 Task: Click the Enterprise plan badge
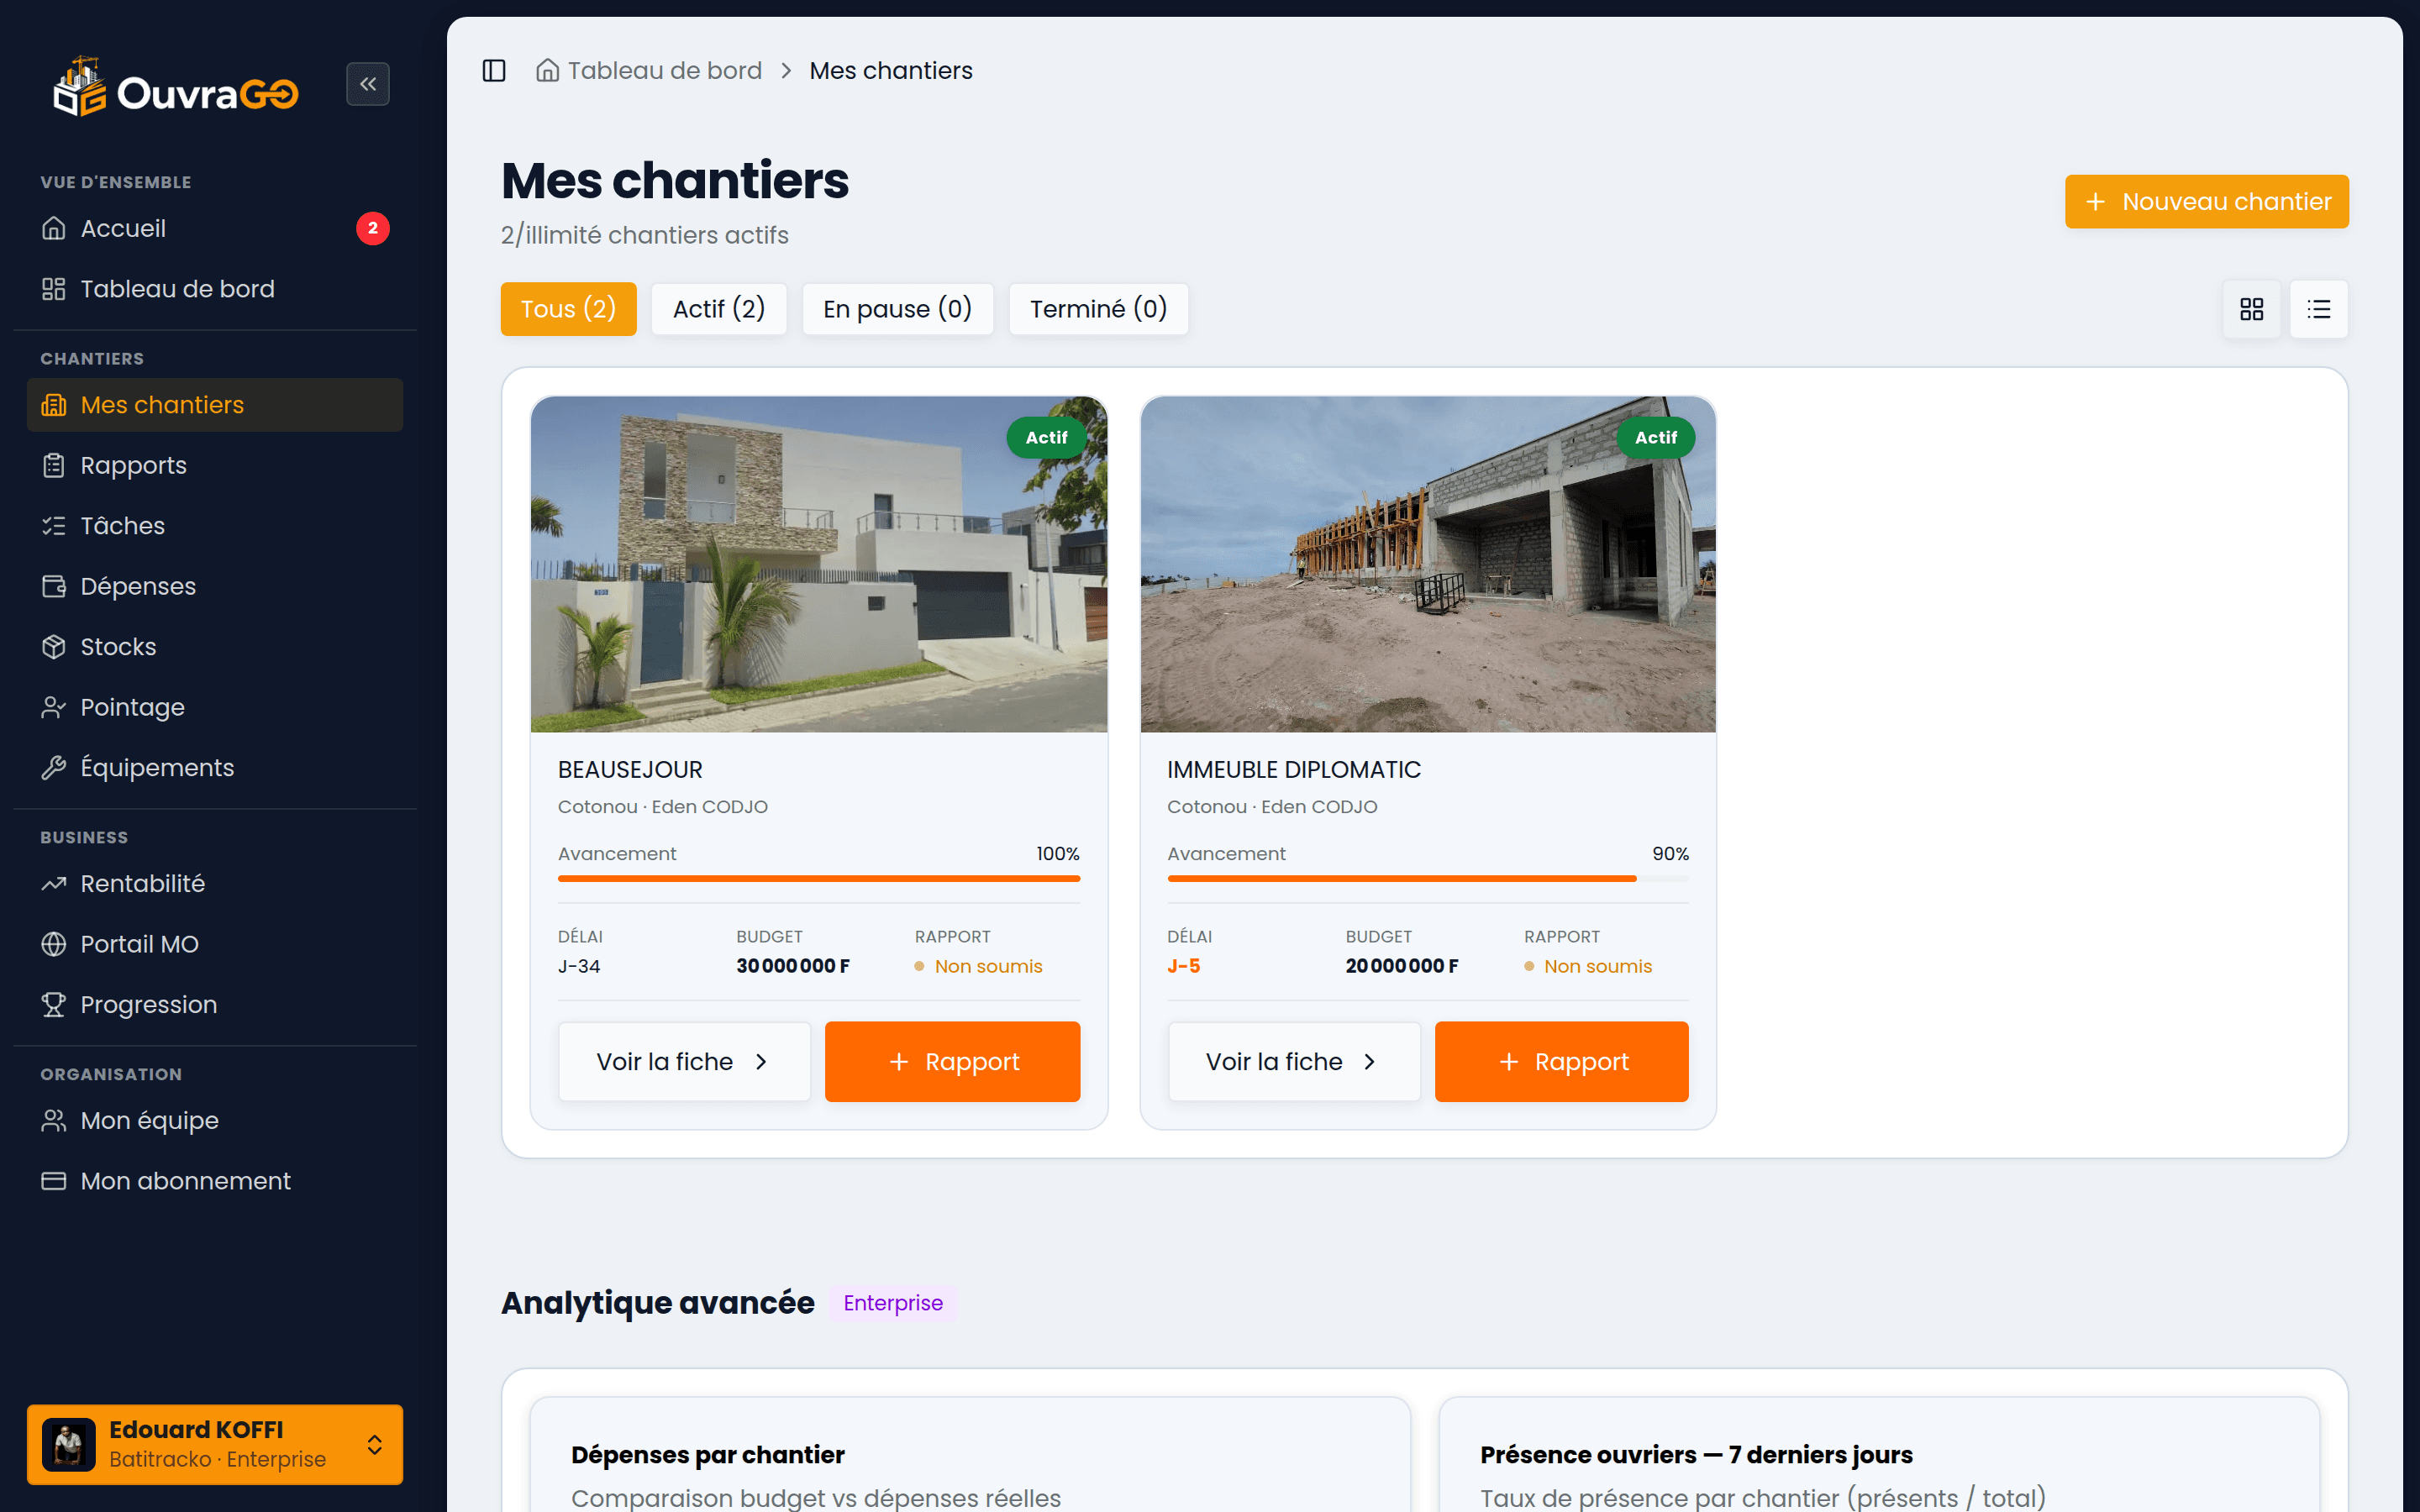[x=893, y=1303]
